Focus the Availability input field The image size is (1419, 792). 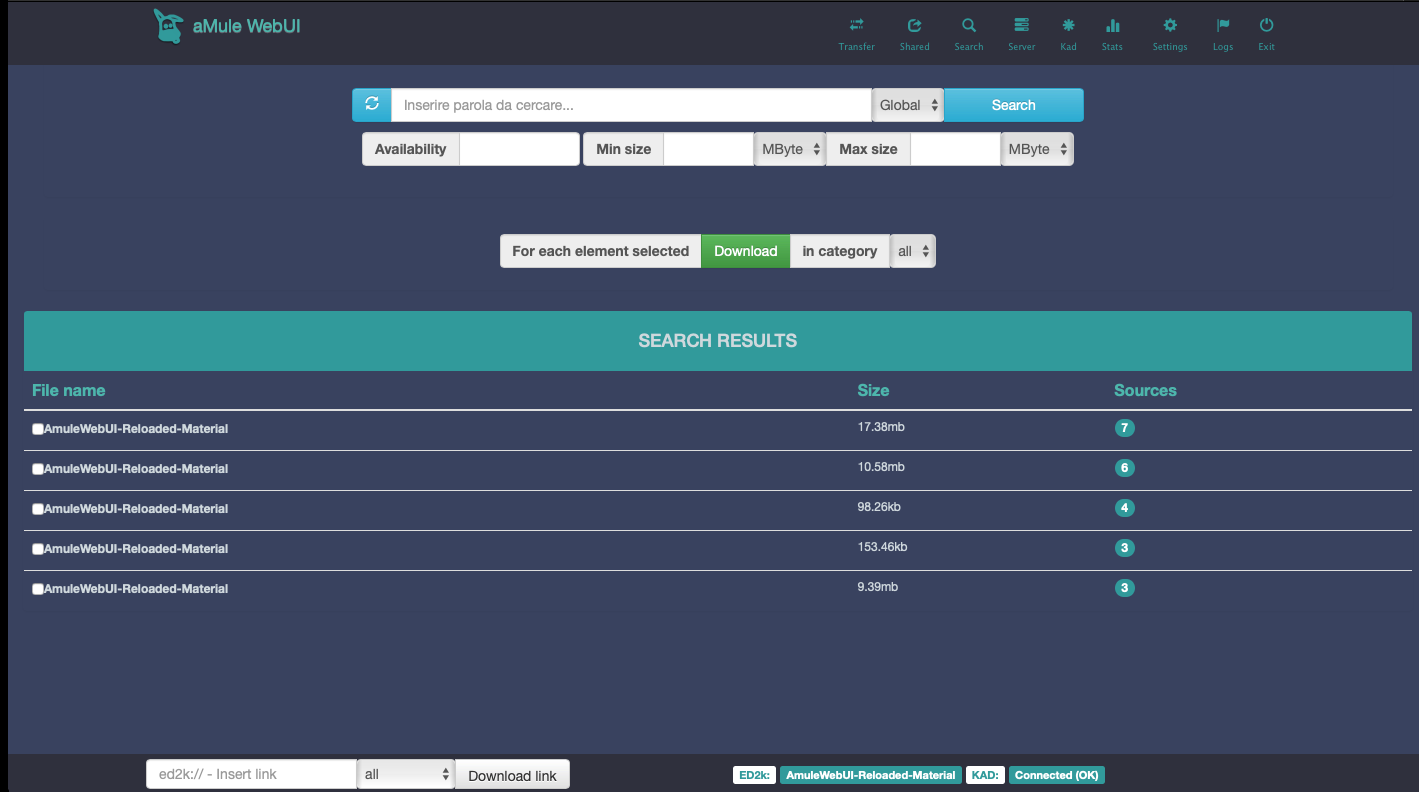519,149
